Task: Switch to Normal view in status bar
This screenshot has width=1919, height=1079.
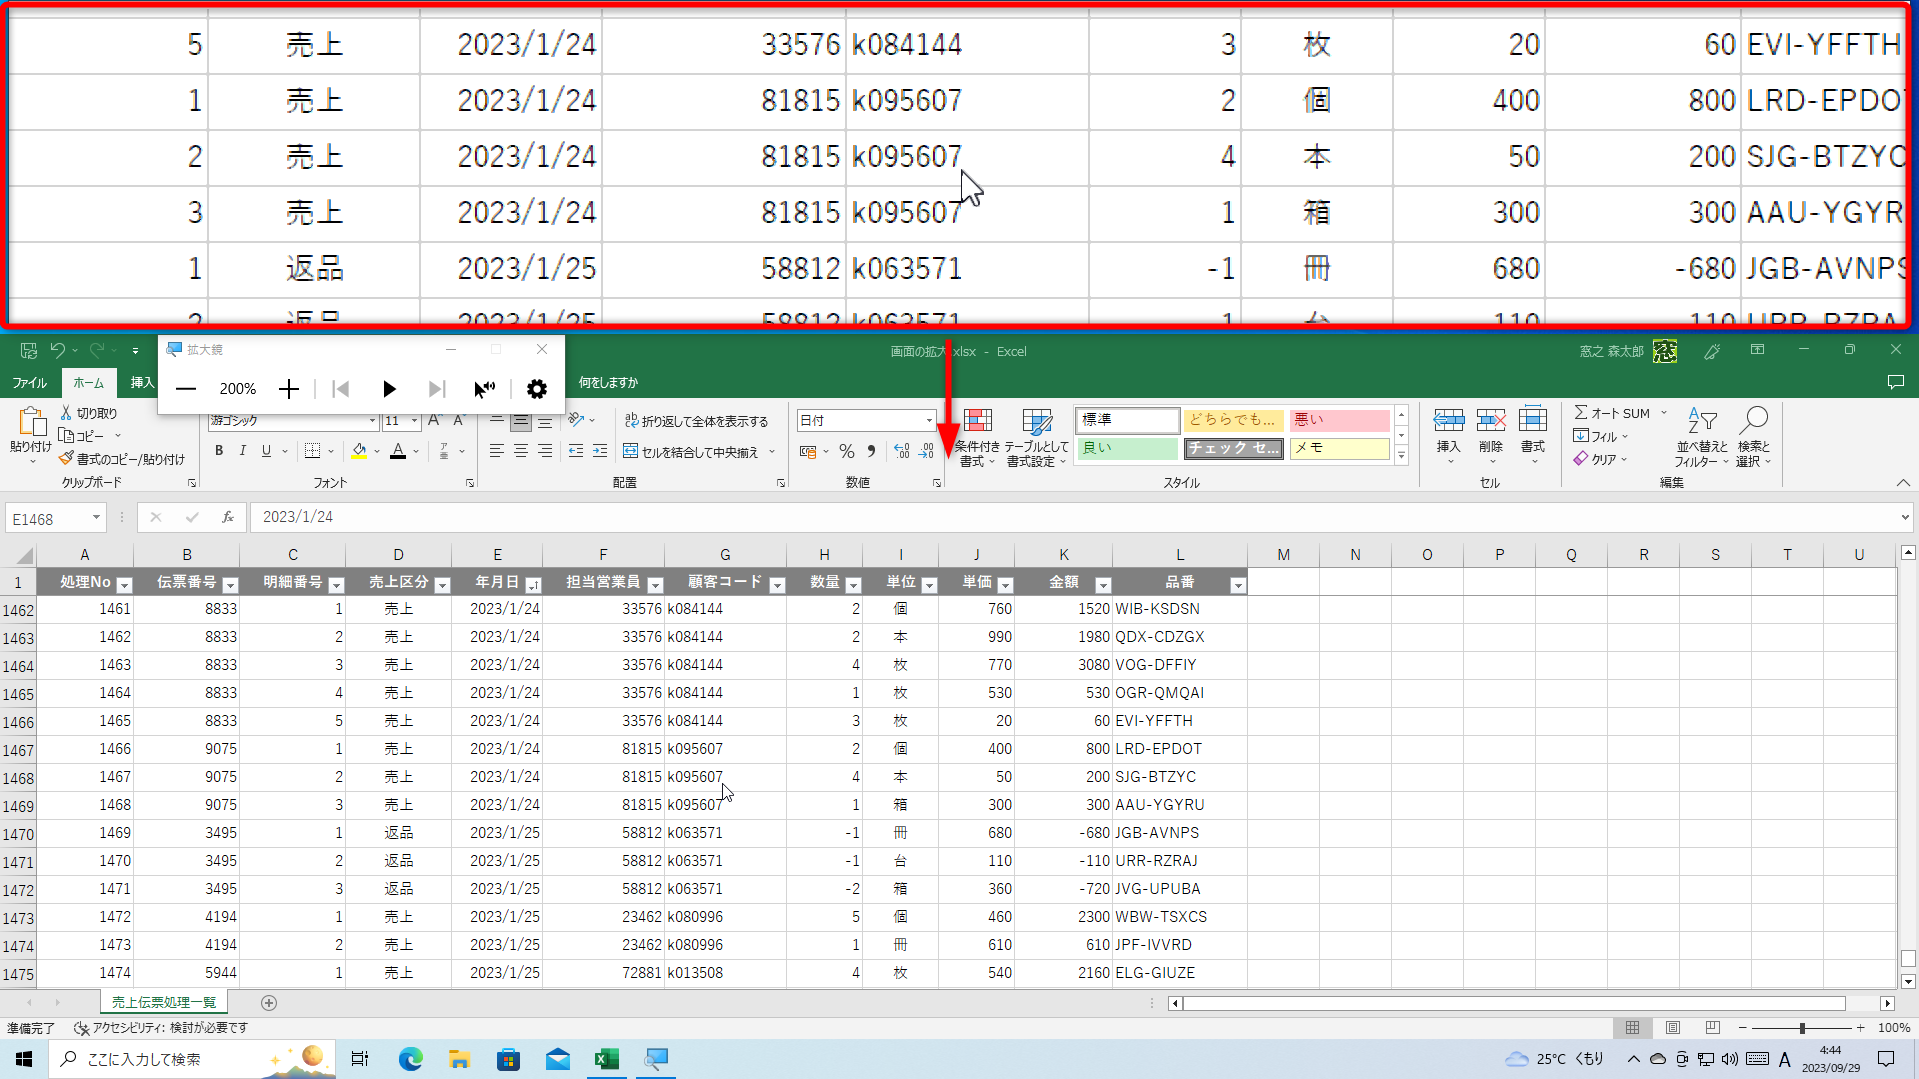Action: pyautogui.click(x=1632, y=1028)
